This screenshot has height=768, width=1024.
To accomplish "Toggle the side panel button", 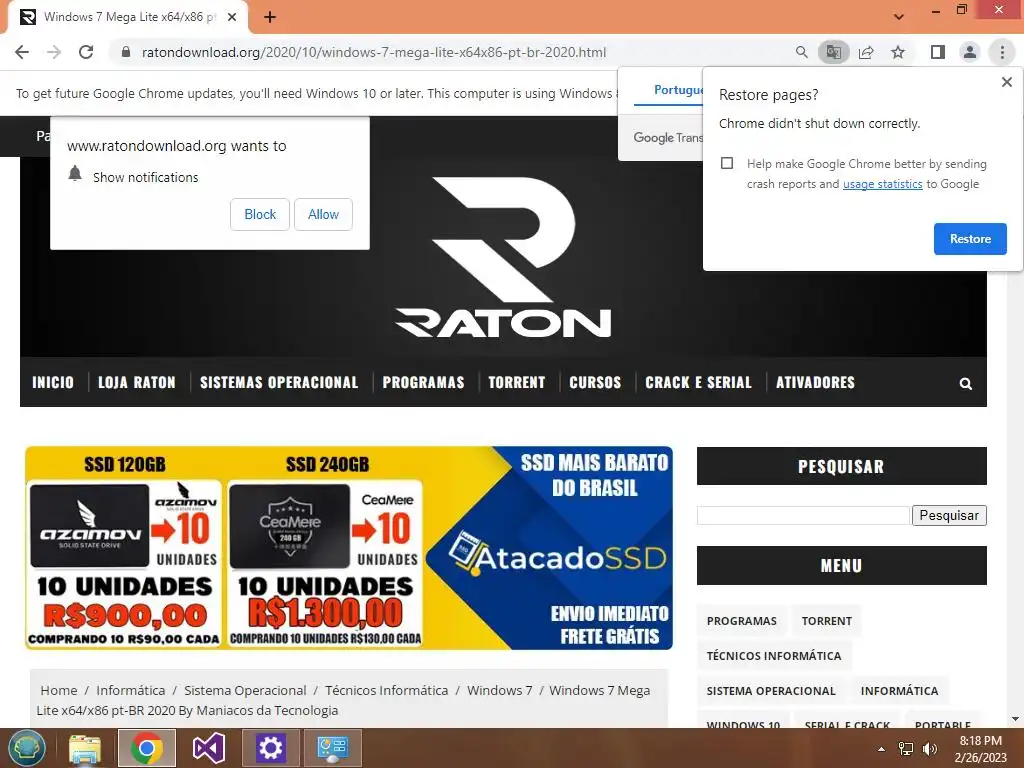I will click(x=938, y=52).
